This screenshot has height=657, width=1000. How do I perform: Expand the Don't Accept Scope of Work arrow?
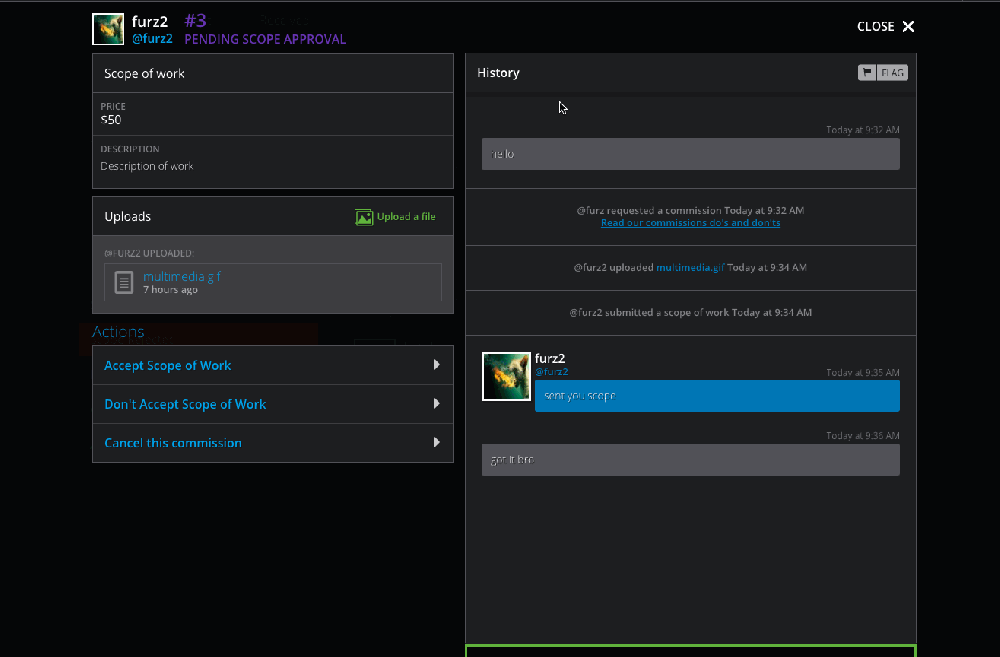pos(436,404)
